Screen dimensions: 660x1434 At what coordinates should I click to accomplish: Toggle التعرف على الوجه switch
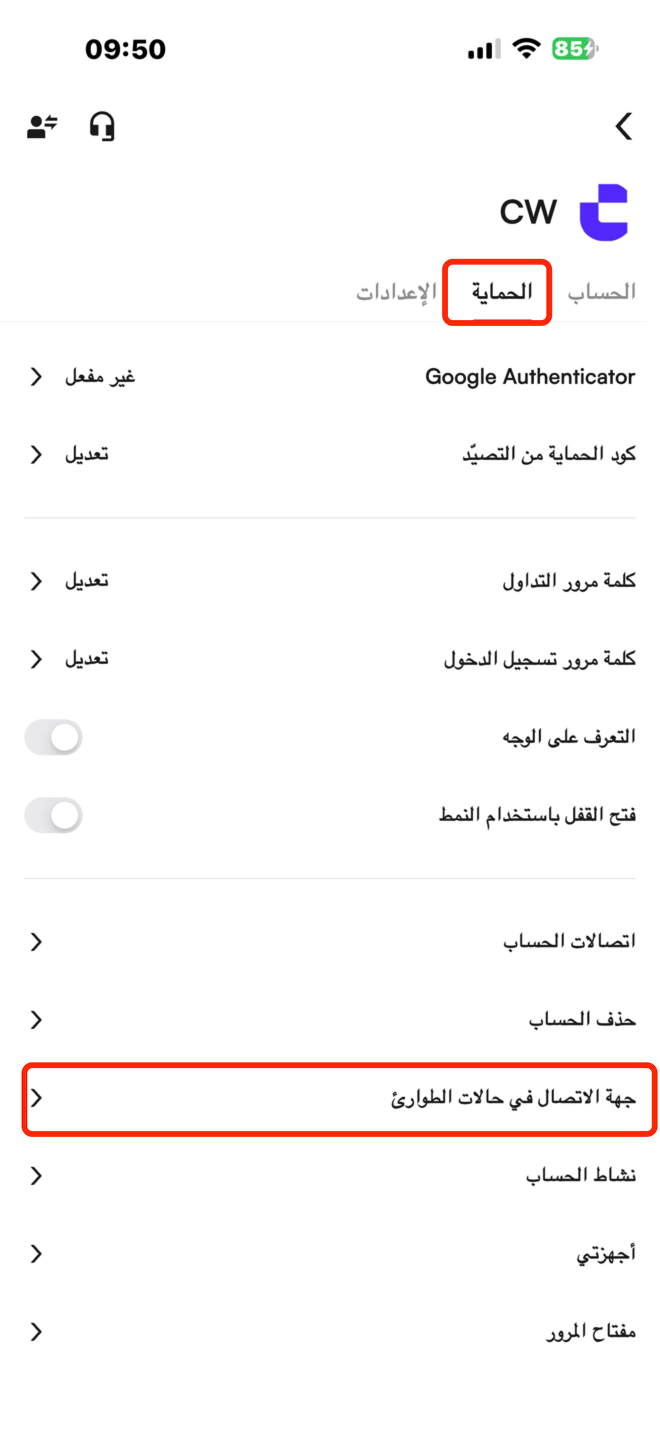pos(53,738)
